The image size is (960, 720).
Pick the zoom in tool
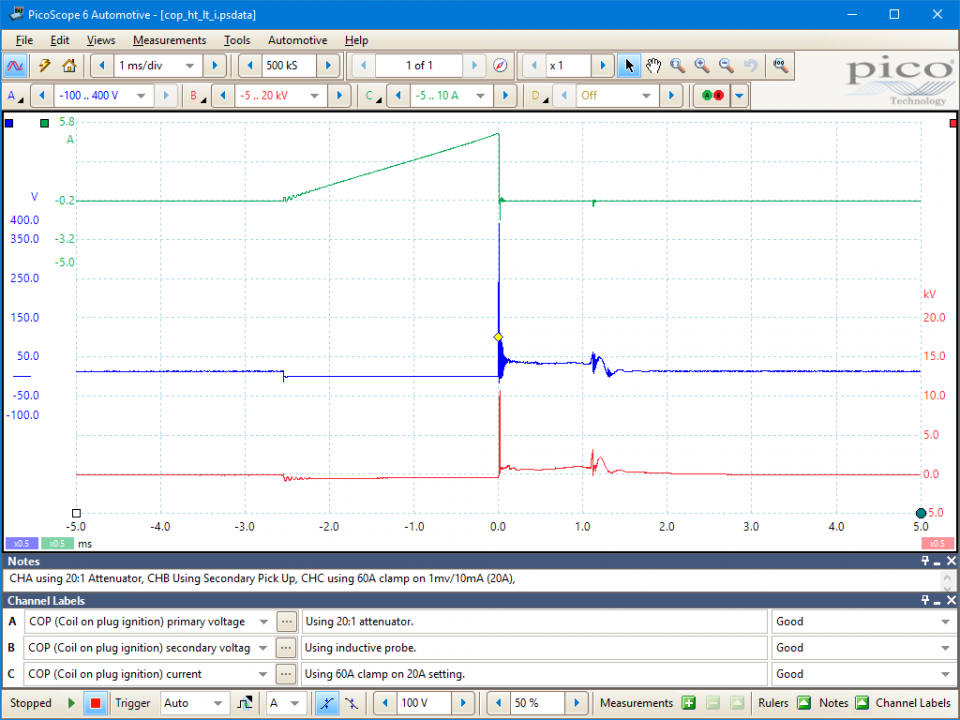tap(702, 66)
